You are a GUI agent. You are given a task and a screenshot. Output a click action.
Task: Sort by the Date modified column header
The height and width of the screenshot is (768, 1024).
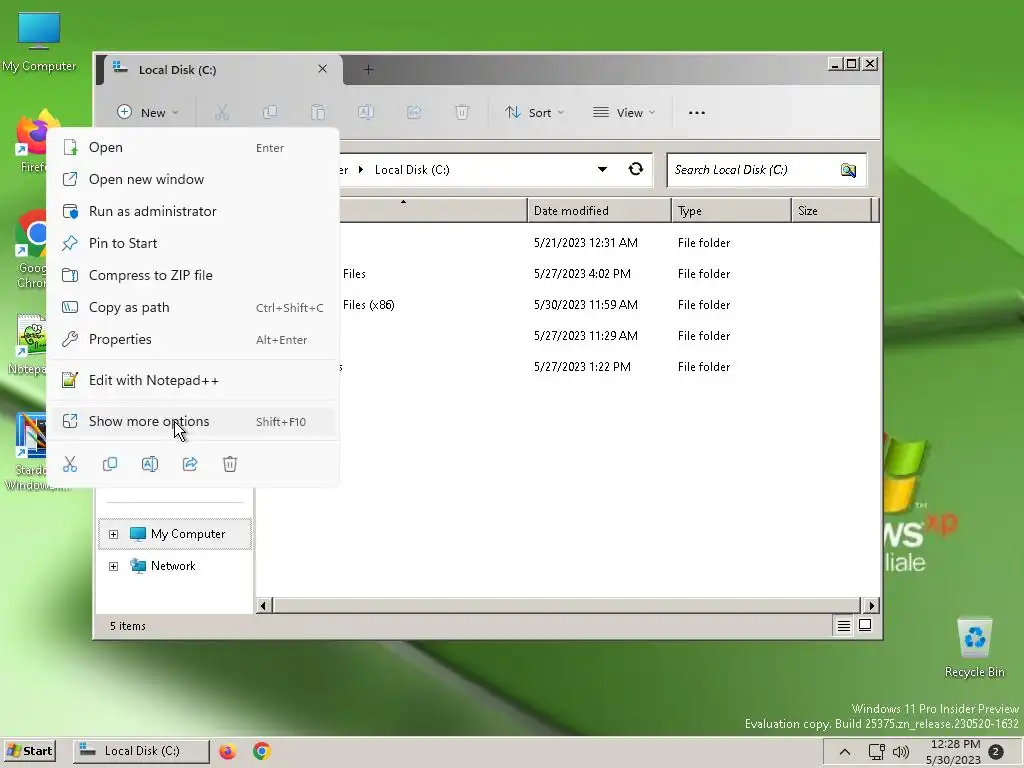click(599, 211)
